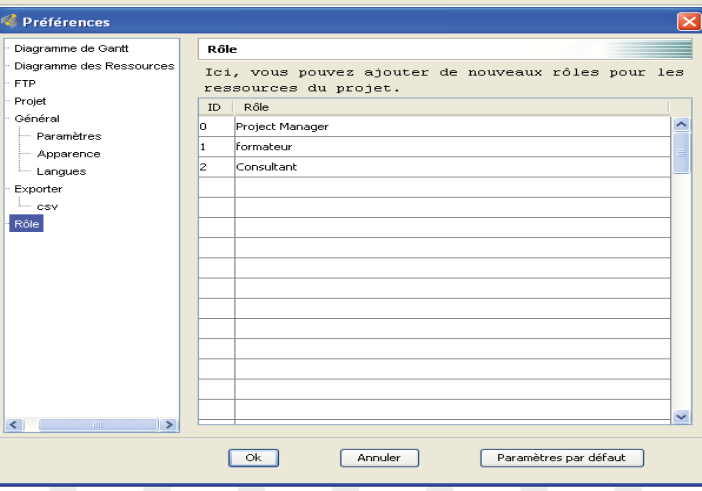The image size is (702, 491).
Task: Choose the Apparence sub-item
Action: click(68, 154)
